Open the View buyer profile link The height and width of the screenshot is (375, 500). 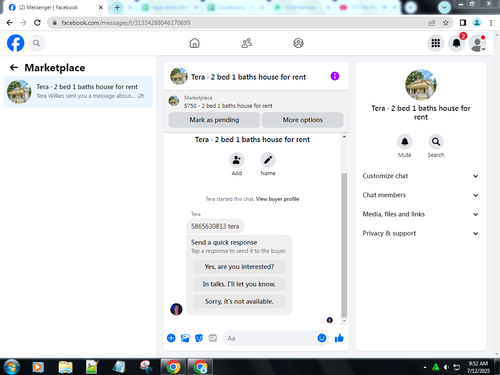tap(277, 199)
